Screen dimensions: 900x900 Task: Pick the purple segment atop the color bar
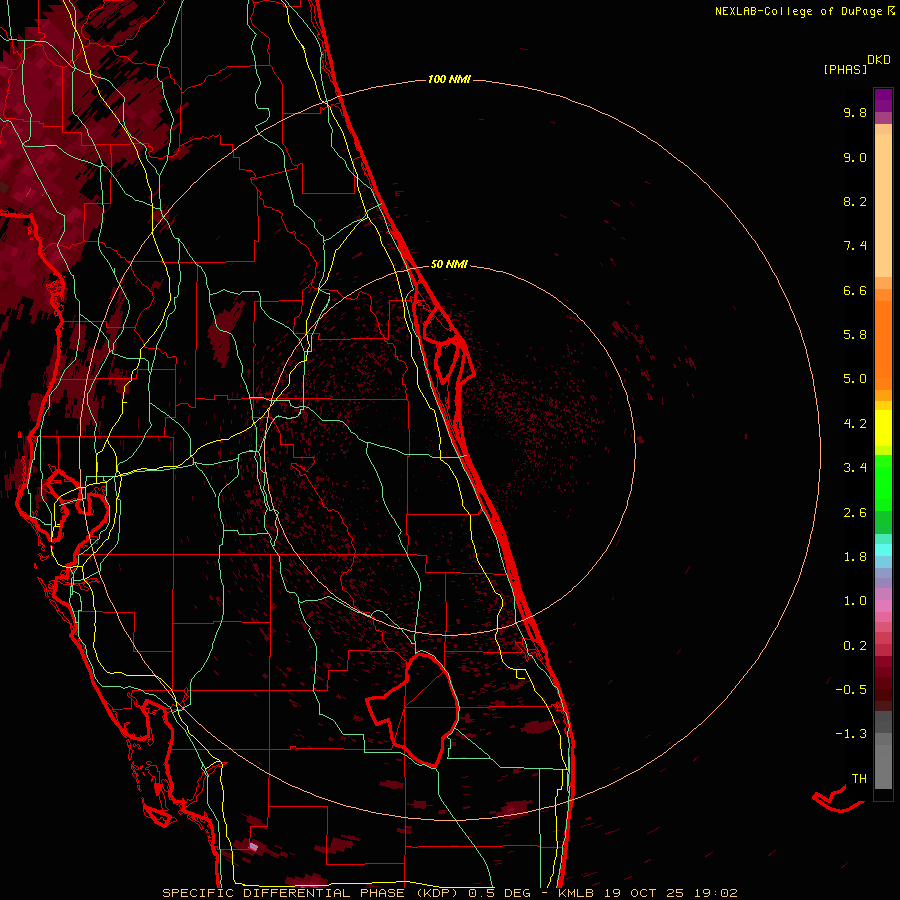(883, 100)
